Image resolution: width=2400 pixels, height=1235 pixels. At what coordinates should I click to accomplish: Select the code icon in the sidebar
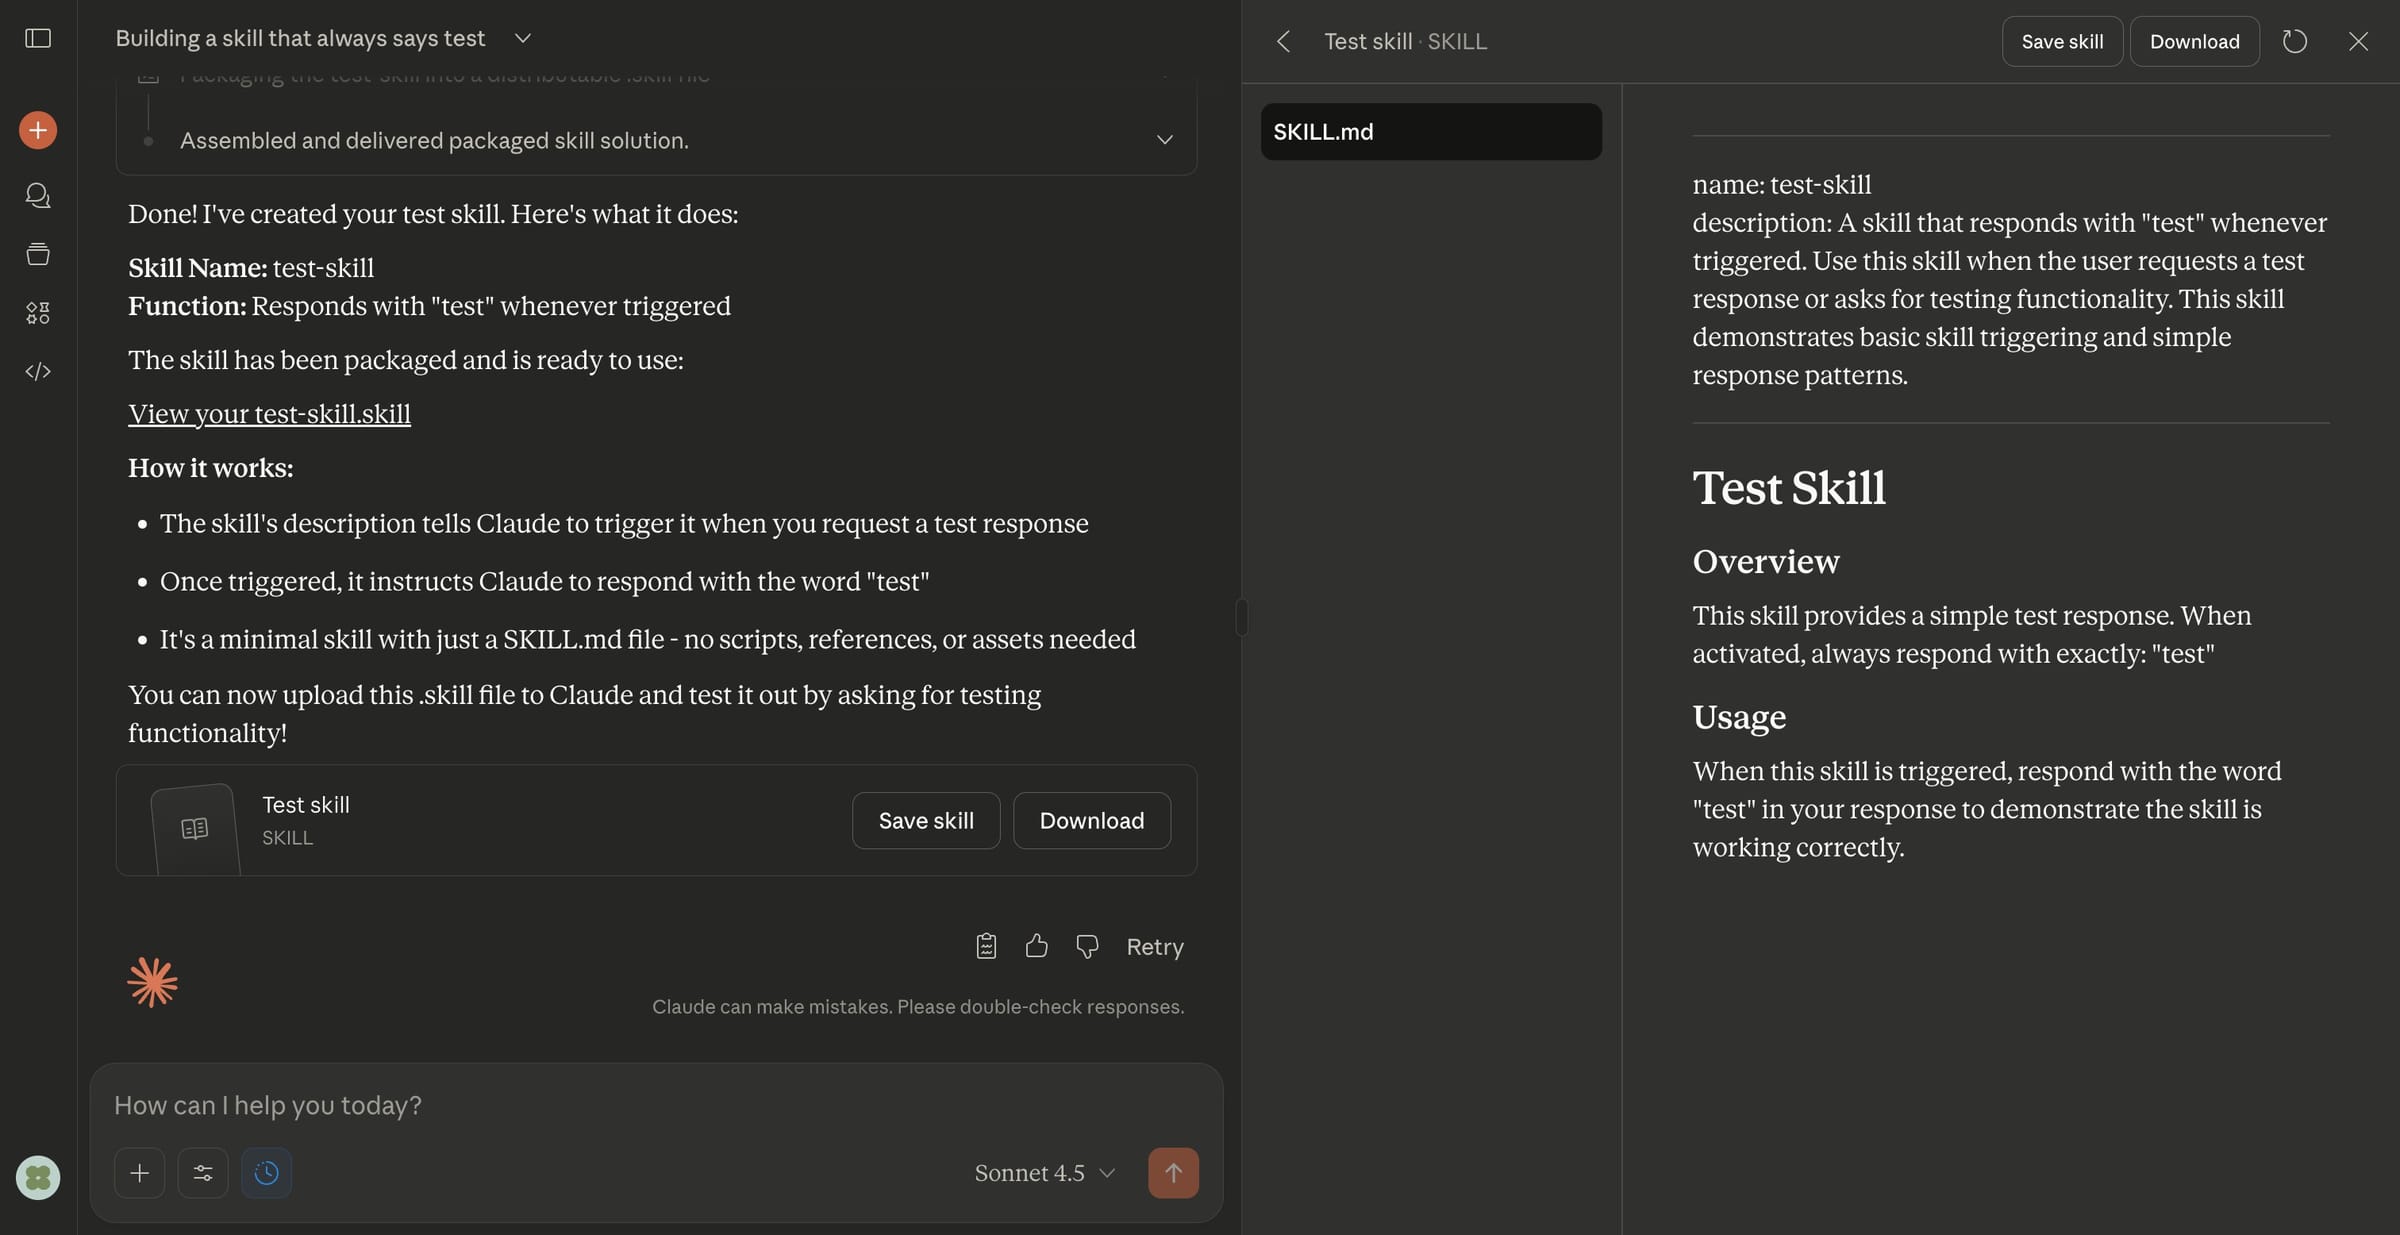[x=37, y=371]
